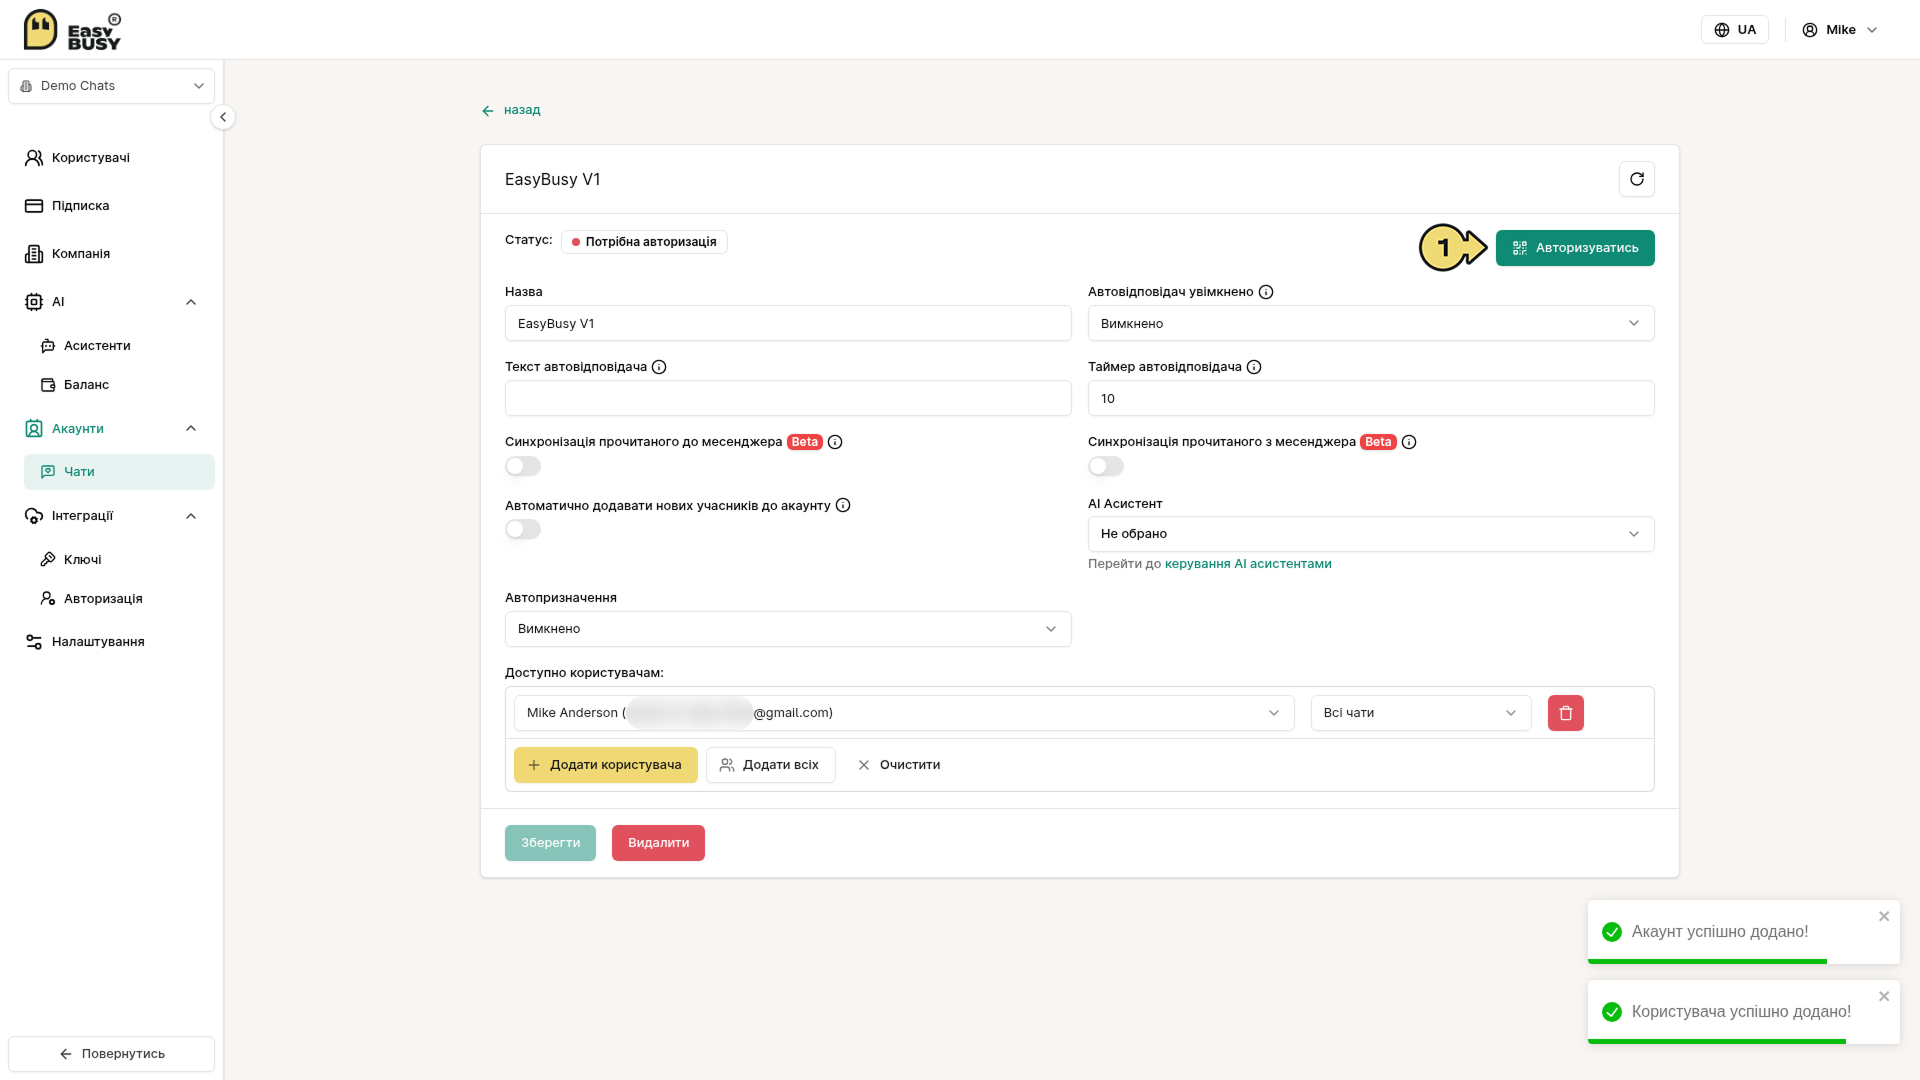Click inside the Назва input field
This screenshot has width=1920, height=1080.
pyautogui.click(x=788, y=323)
